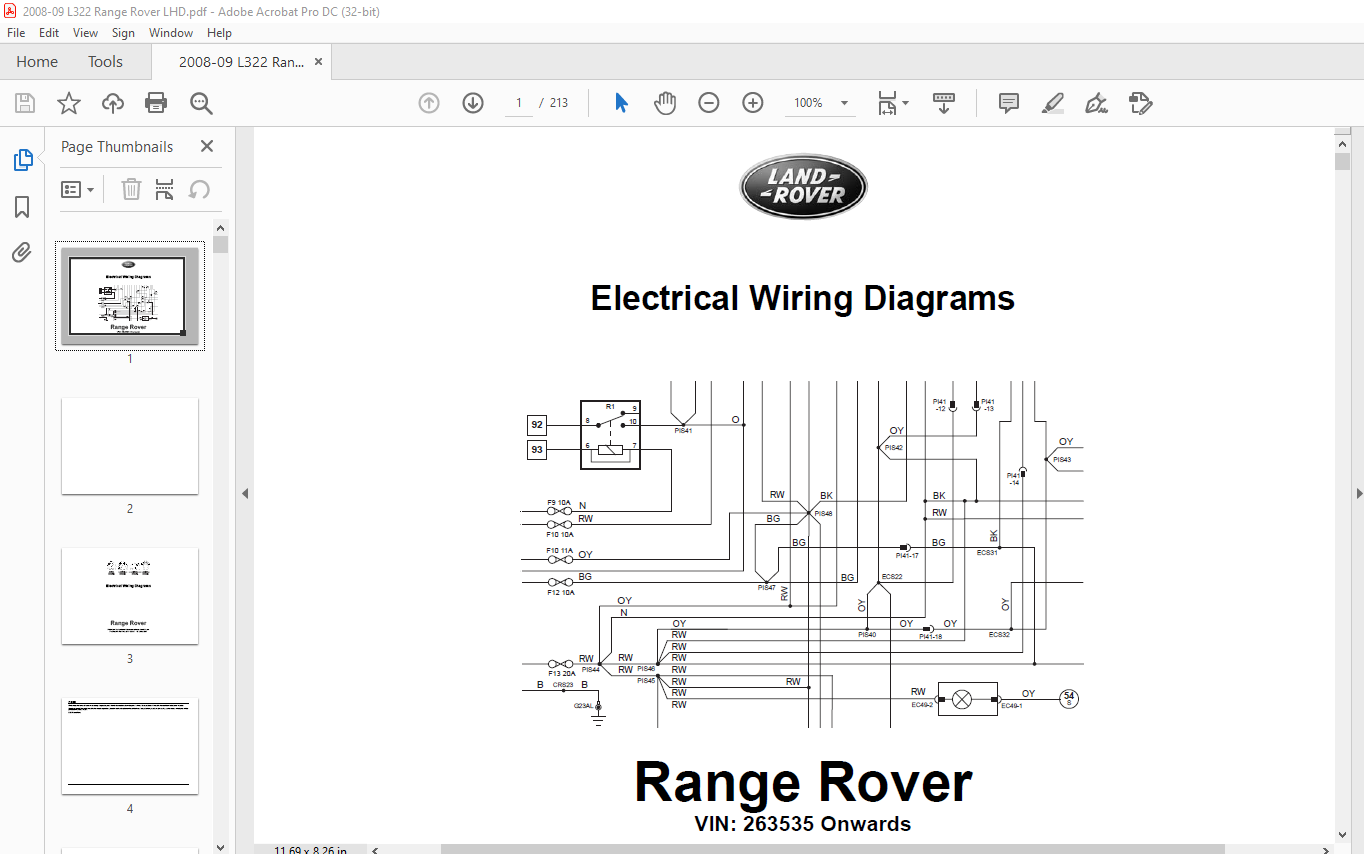Image resolution: width=1364 pixels, height=854 pixels.
Task: Click the upload to cloud icon
Action: tap(113, 103)
